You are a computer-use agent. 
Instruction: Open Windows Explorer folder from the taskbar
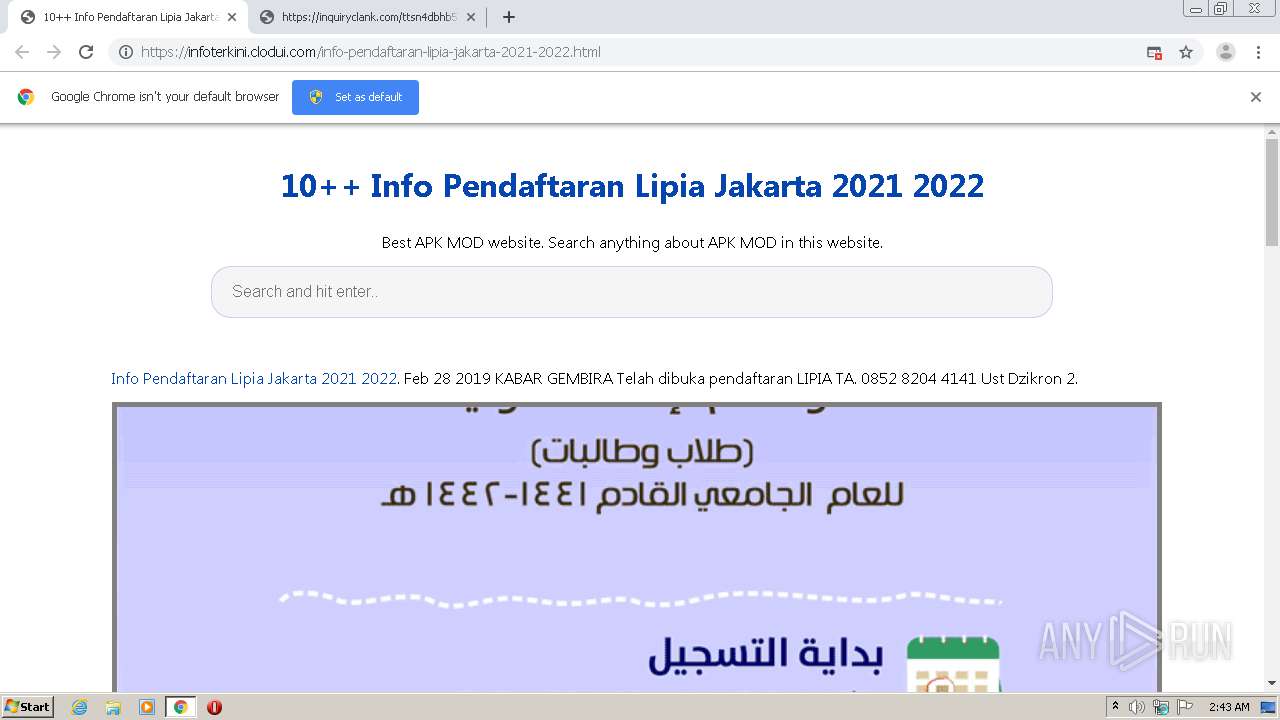113,707
